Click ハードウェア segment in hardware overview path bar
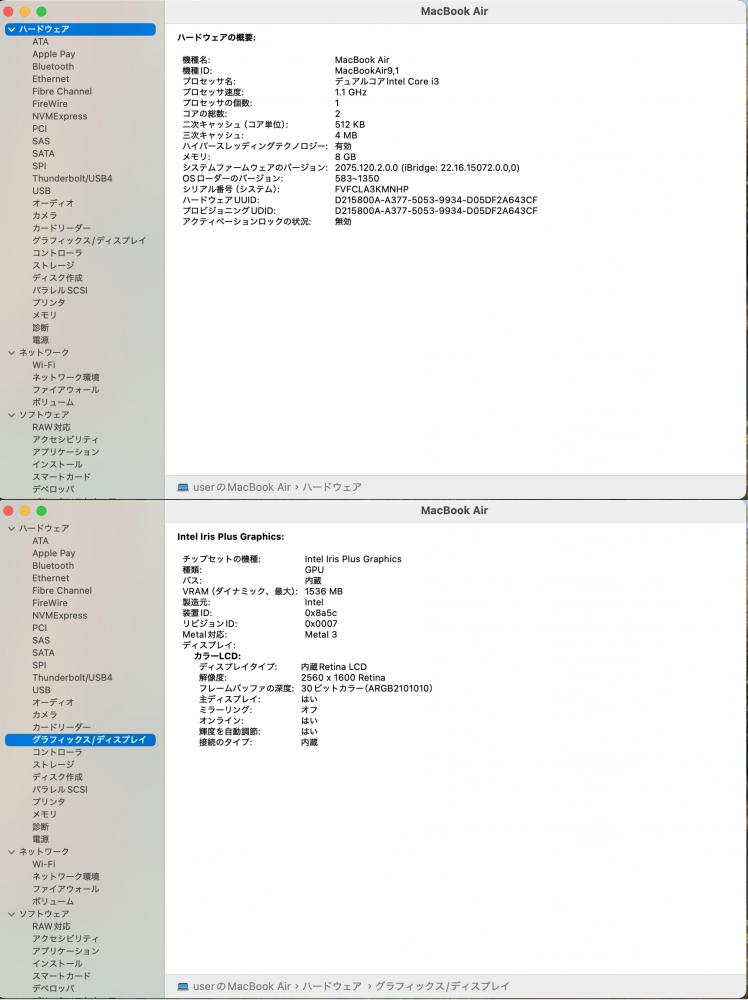The image size is (748, 1000). (x=332, y=487)
